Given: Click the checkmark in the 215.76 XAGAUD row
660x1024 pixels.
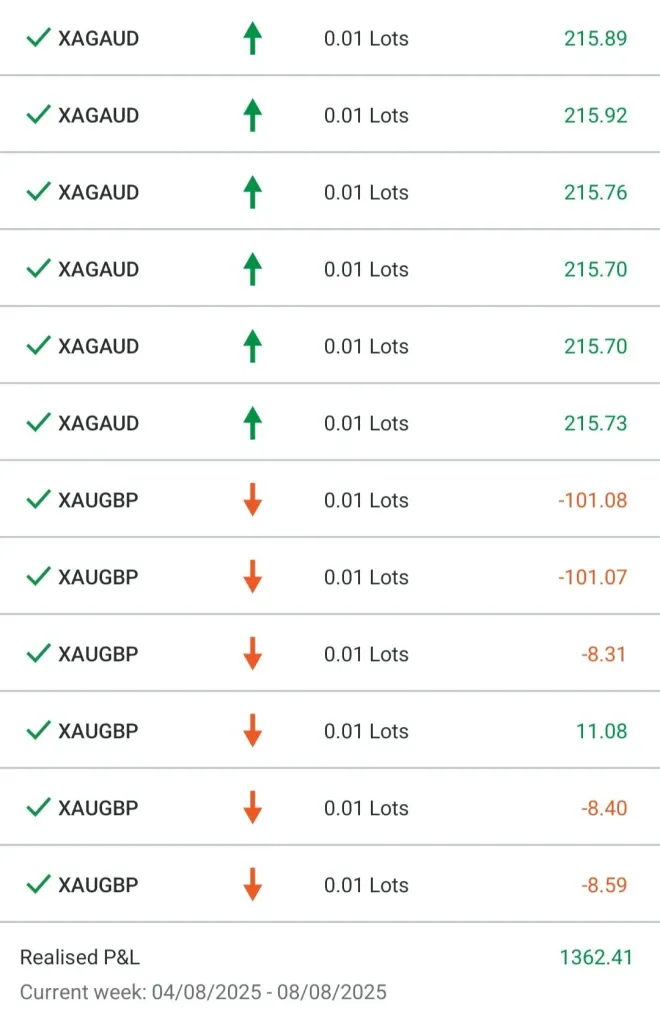Looking at the screenshot, I should [38, 193].
